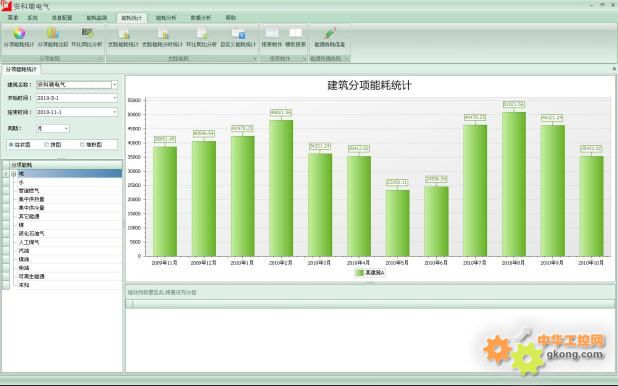Select 液化石油气 in the energy tree

pyautogui.click(x=32, y=233)
